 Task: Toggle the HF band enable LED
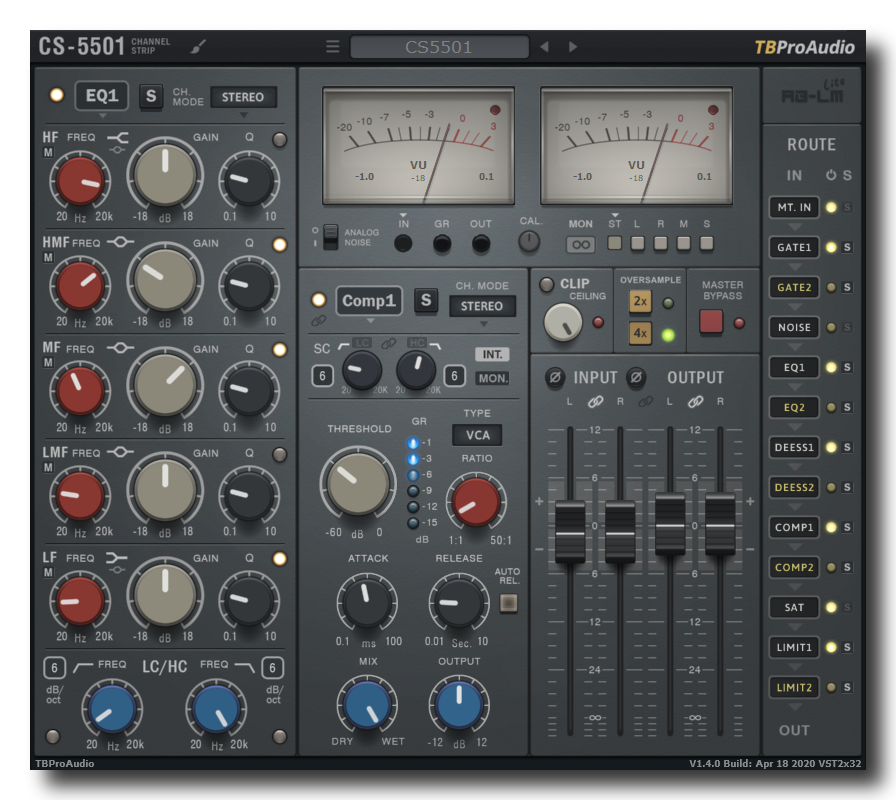279,139
